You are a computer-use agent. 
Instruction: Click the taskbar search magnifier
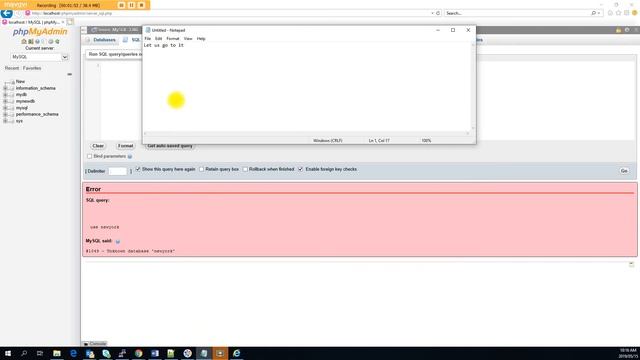click(x=24, y=353)
